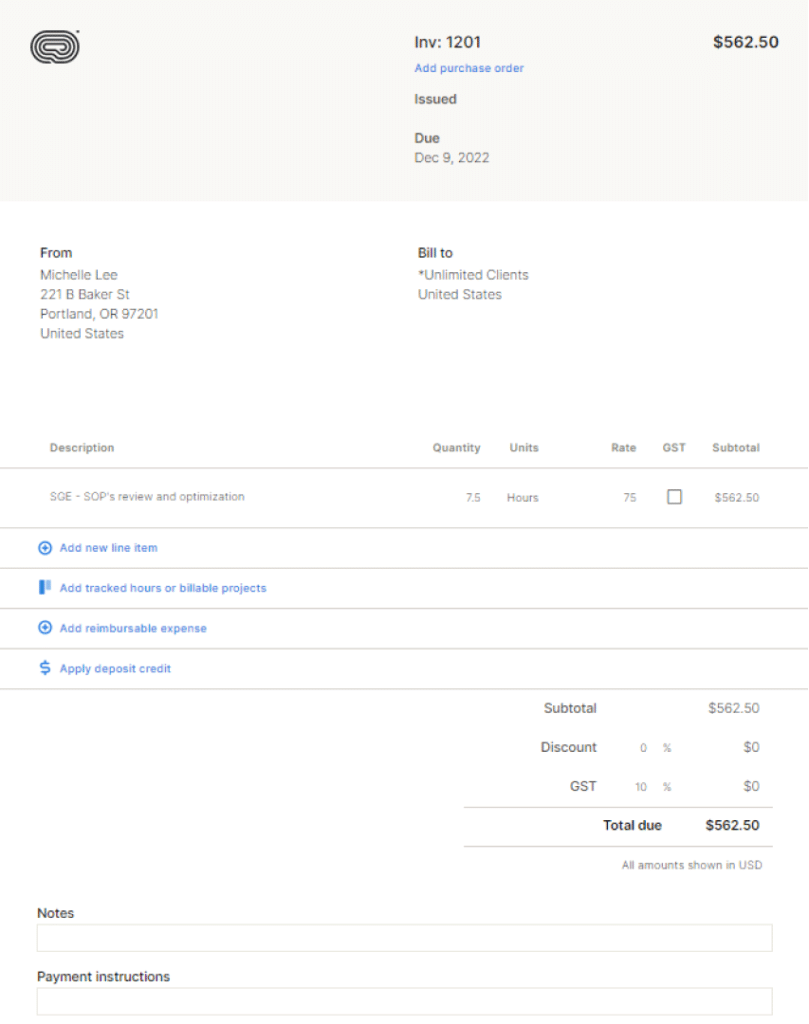
Task: Open the Hours units selector
Action: coord(524,496)
